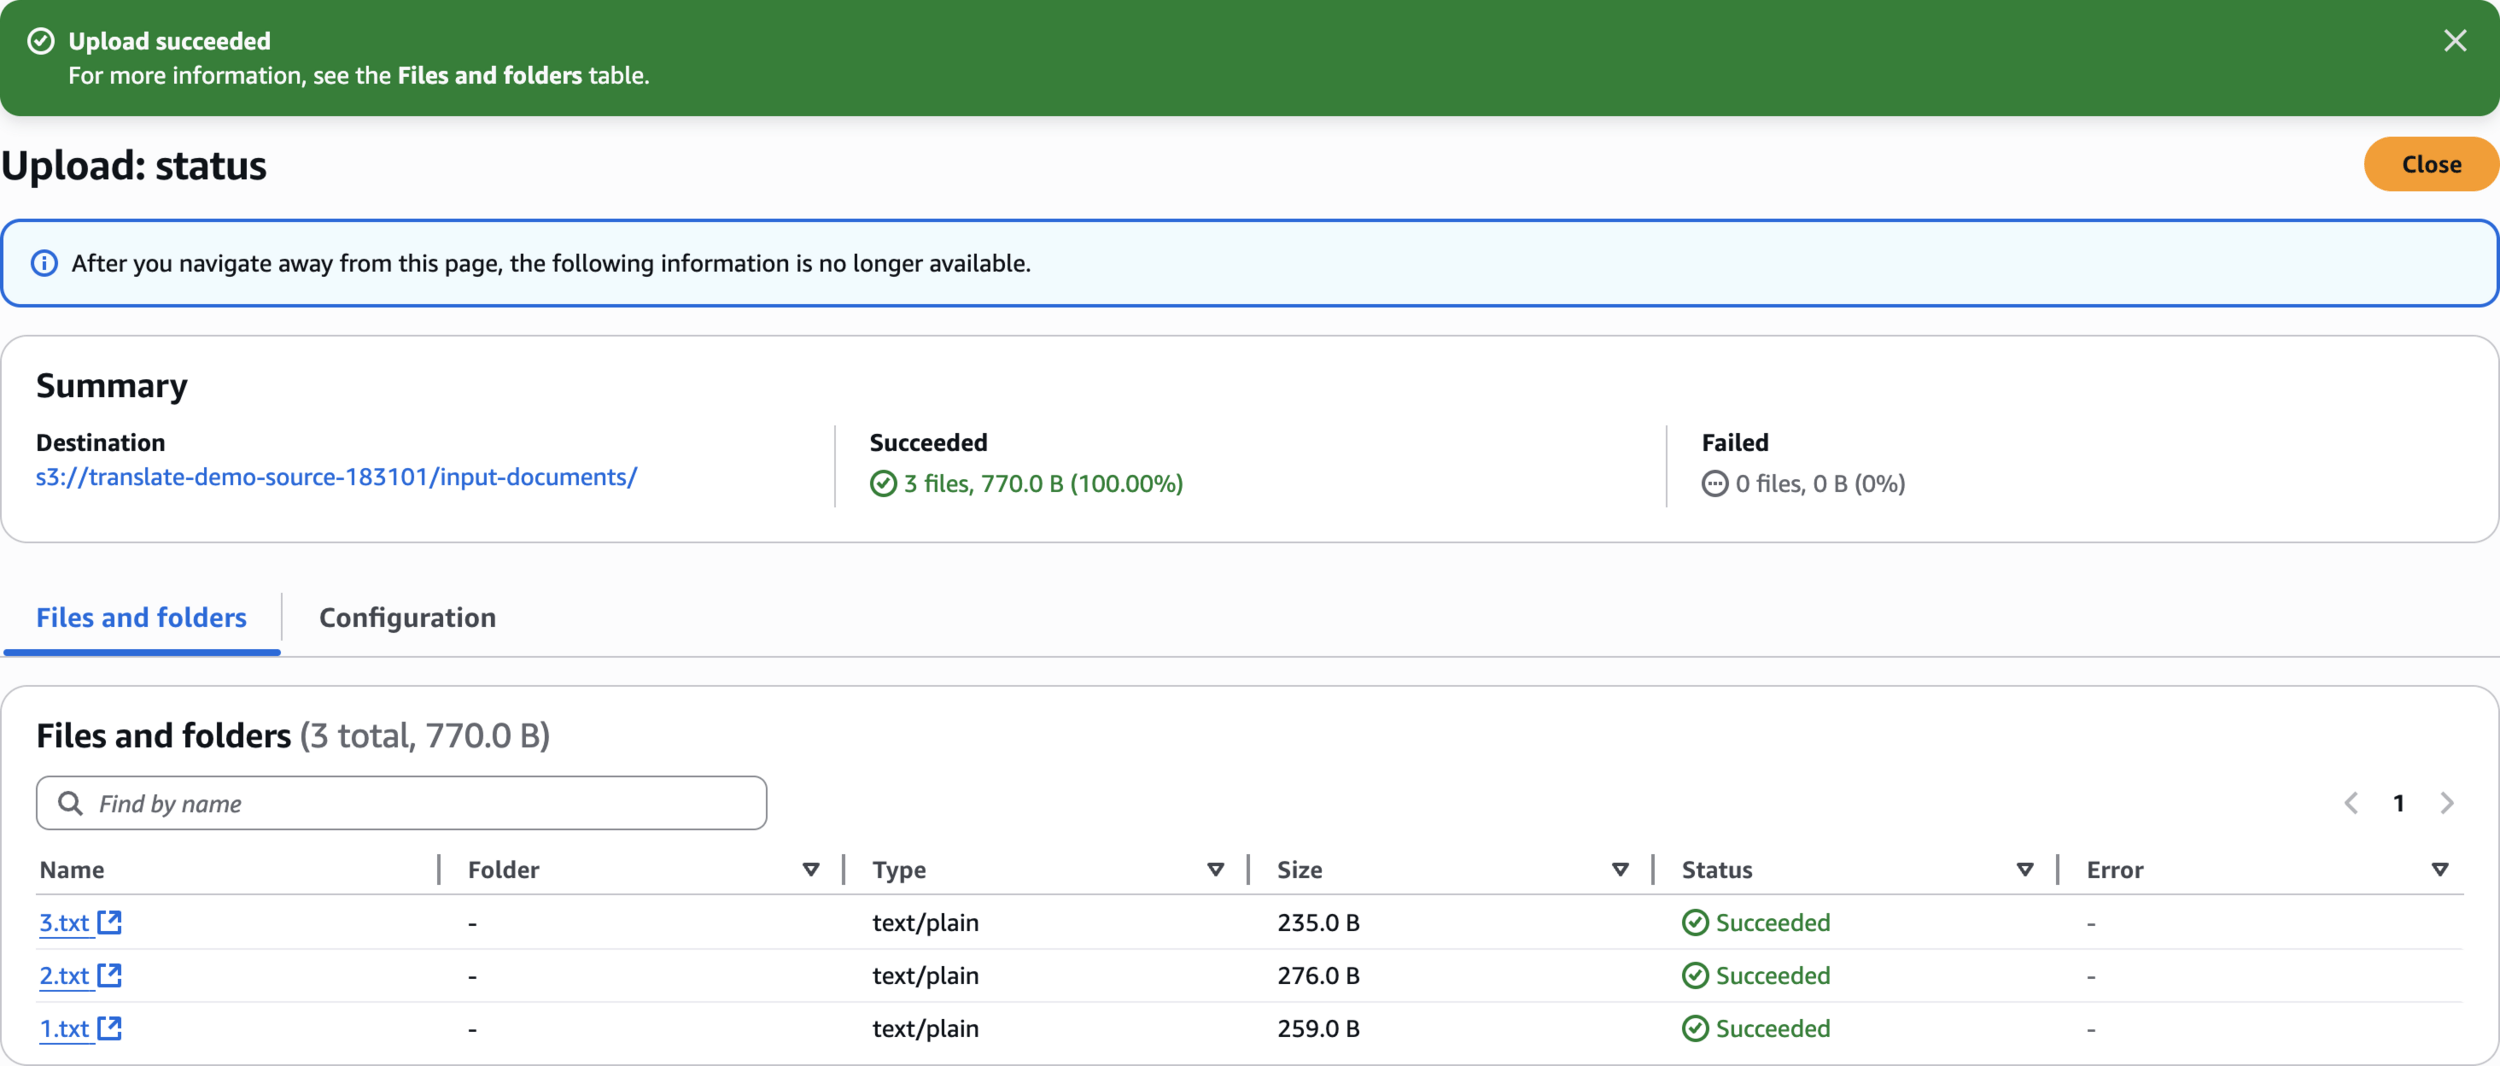Viewport: 2500px width, 1066px height.
Task: Click '0 files, 0 B (0%)' text
Action: 1820,484
